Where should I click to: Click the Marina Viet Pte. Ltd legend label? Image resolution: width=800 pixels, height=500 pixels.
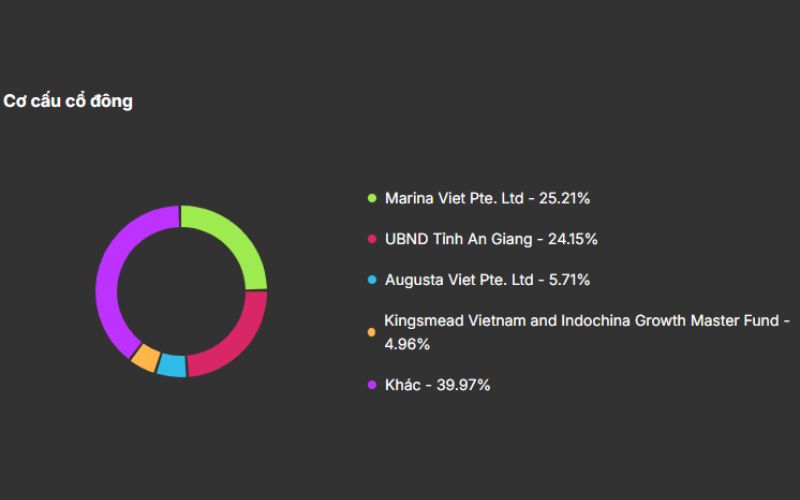point(453,198)
